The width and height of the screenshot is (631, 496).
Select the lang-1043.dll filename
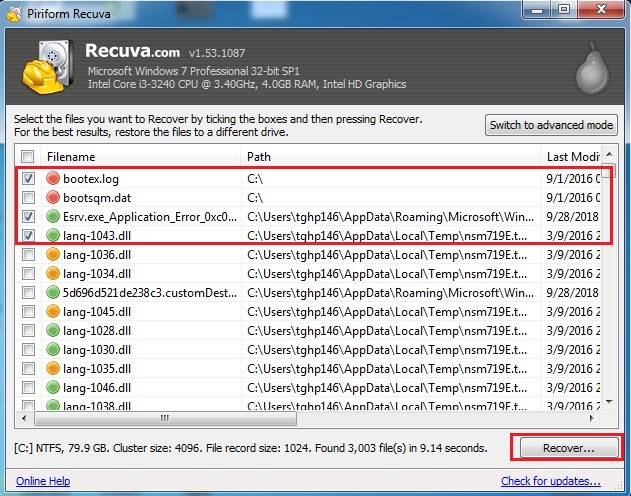point(97,236)
